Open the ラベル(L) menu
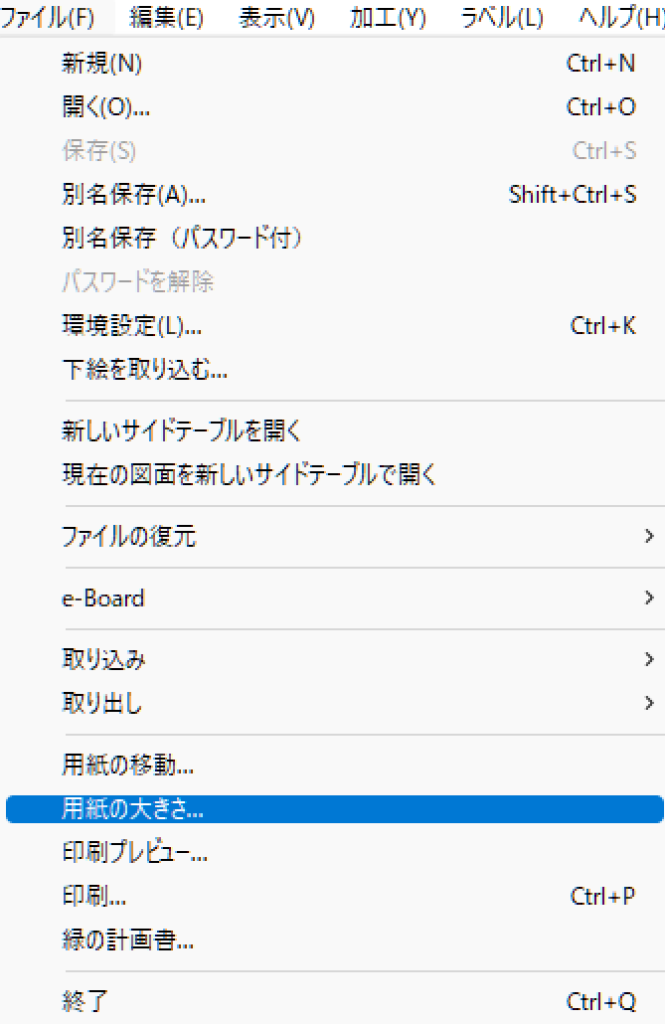 coord(502,17)
